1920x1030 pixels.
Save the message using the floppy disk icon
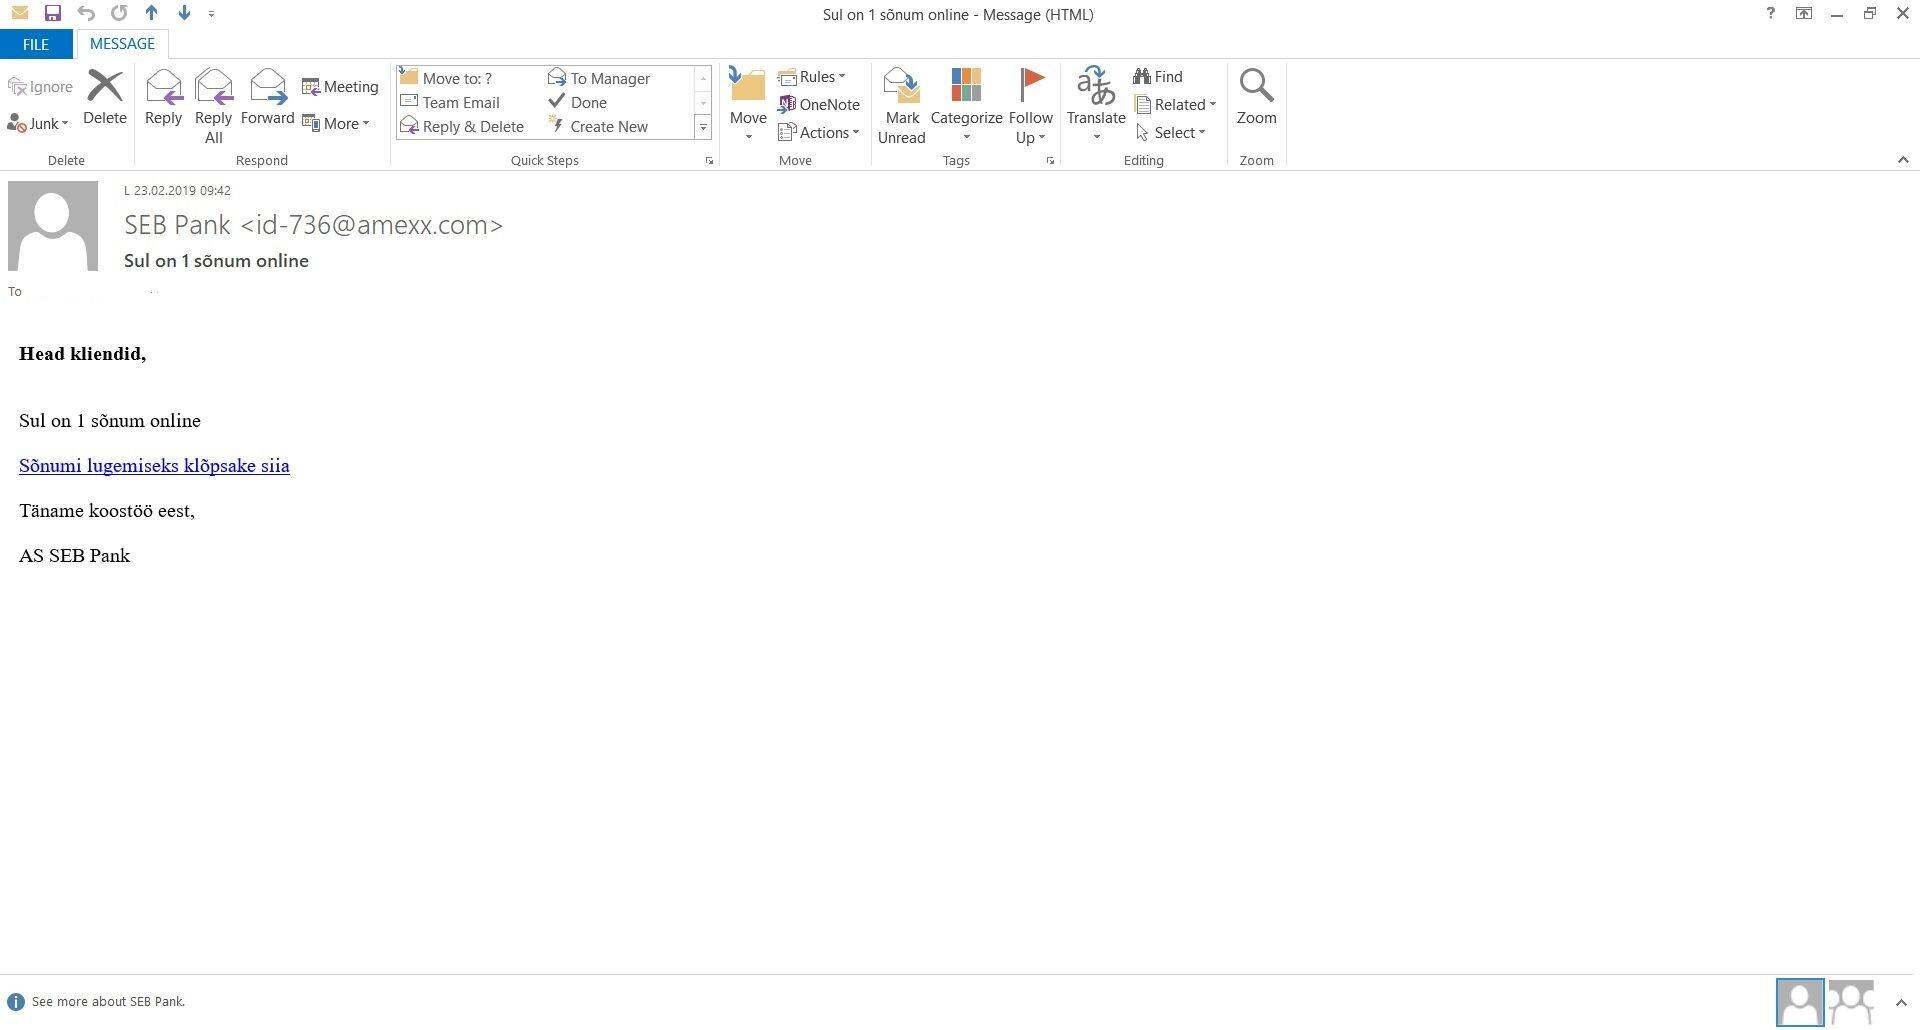point(53,14)
